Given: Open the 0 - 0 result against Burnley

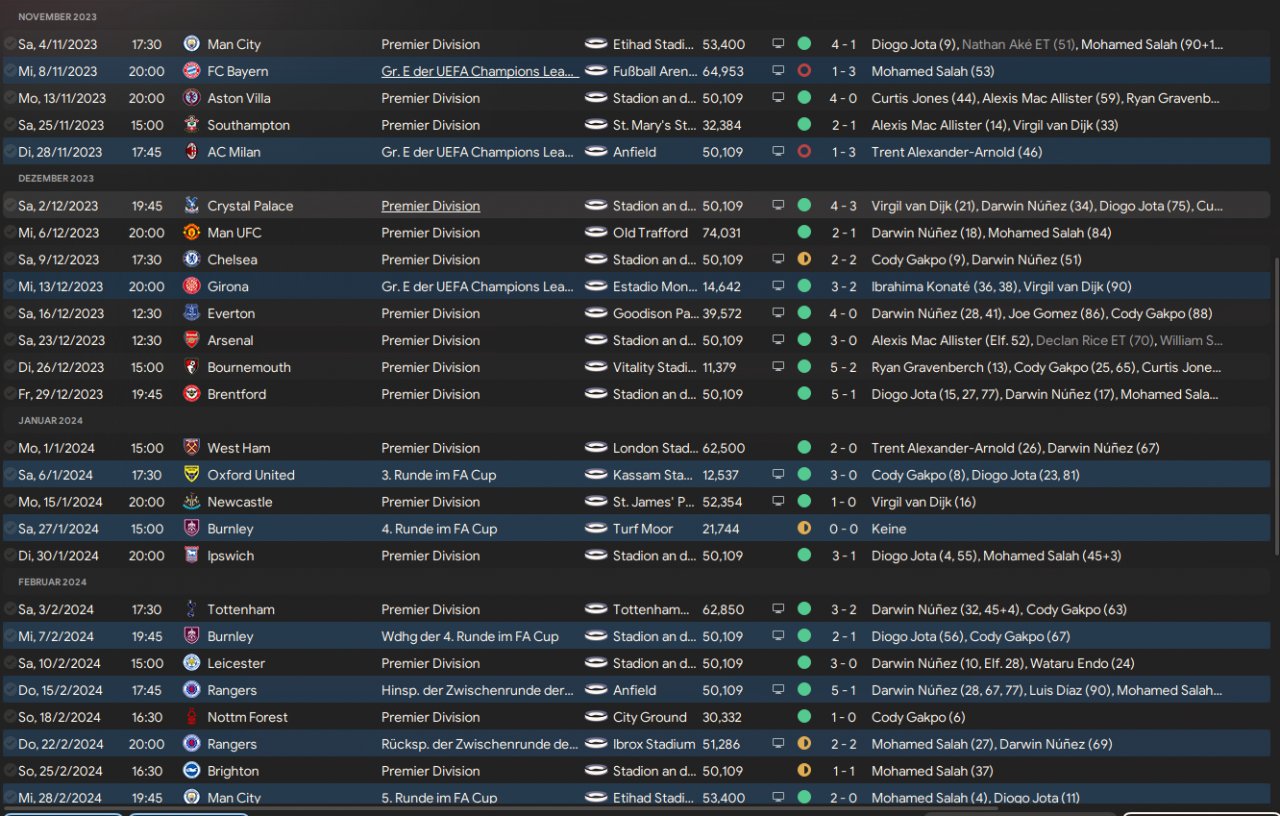Looking at the screenshot, I should [842, 529].
